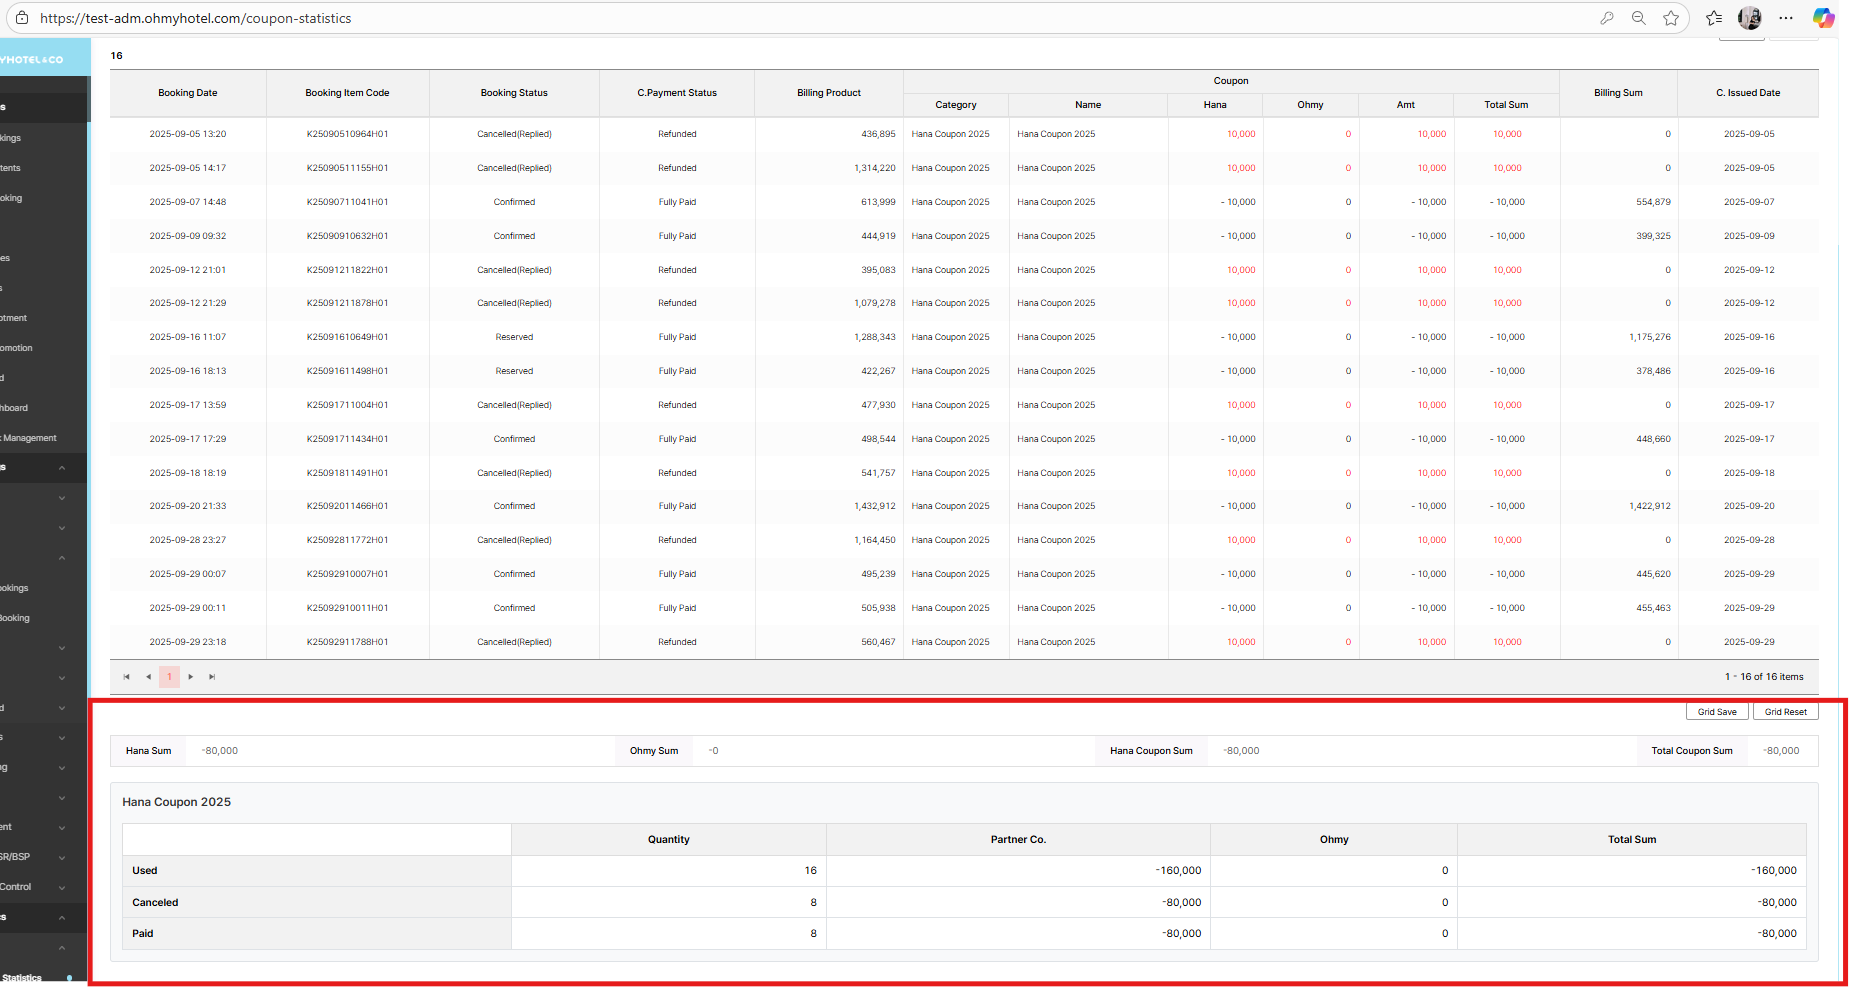
Task: Go to the first page of the grid
Action: pos(127,677)
